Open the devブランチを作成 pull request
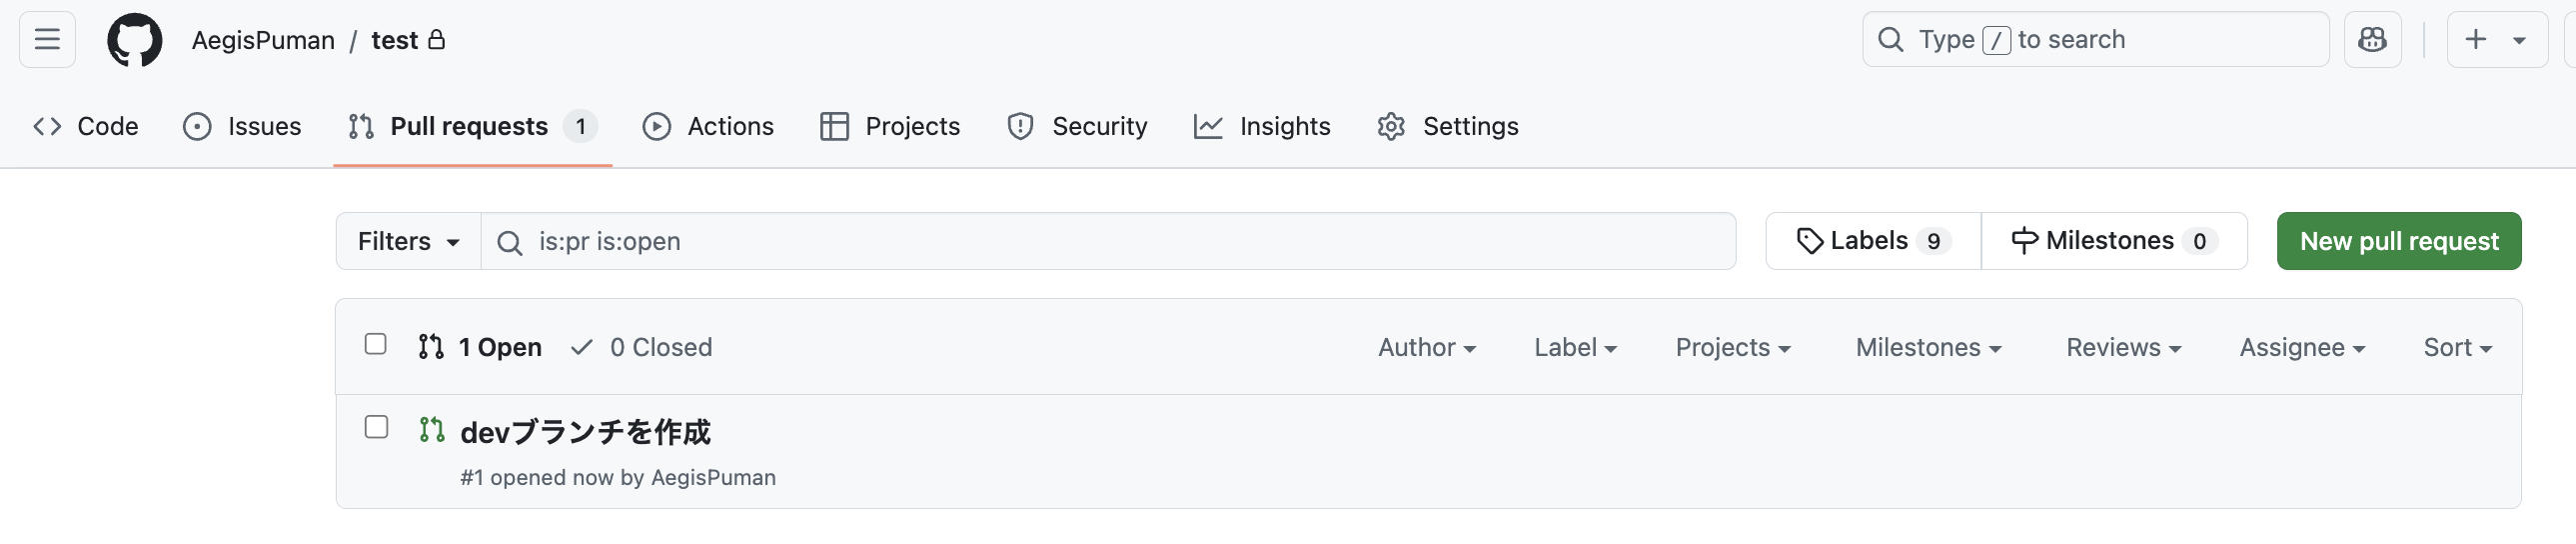 585,432
